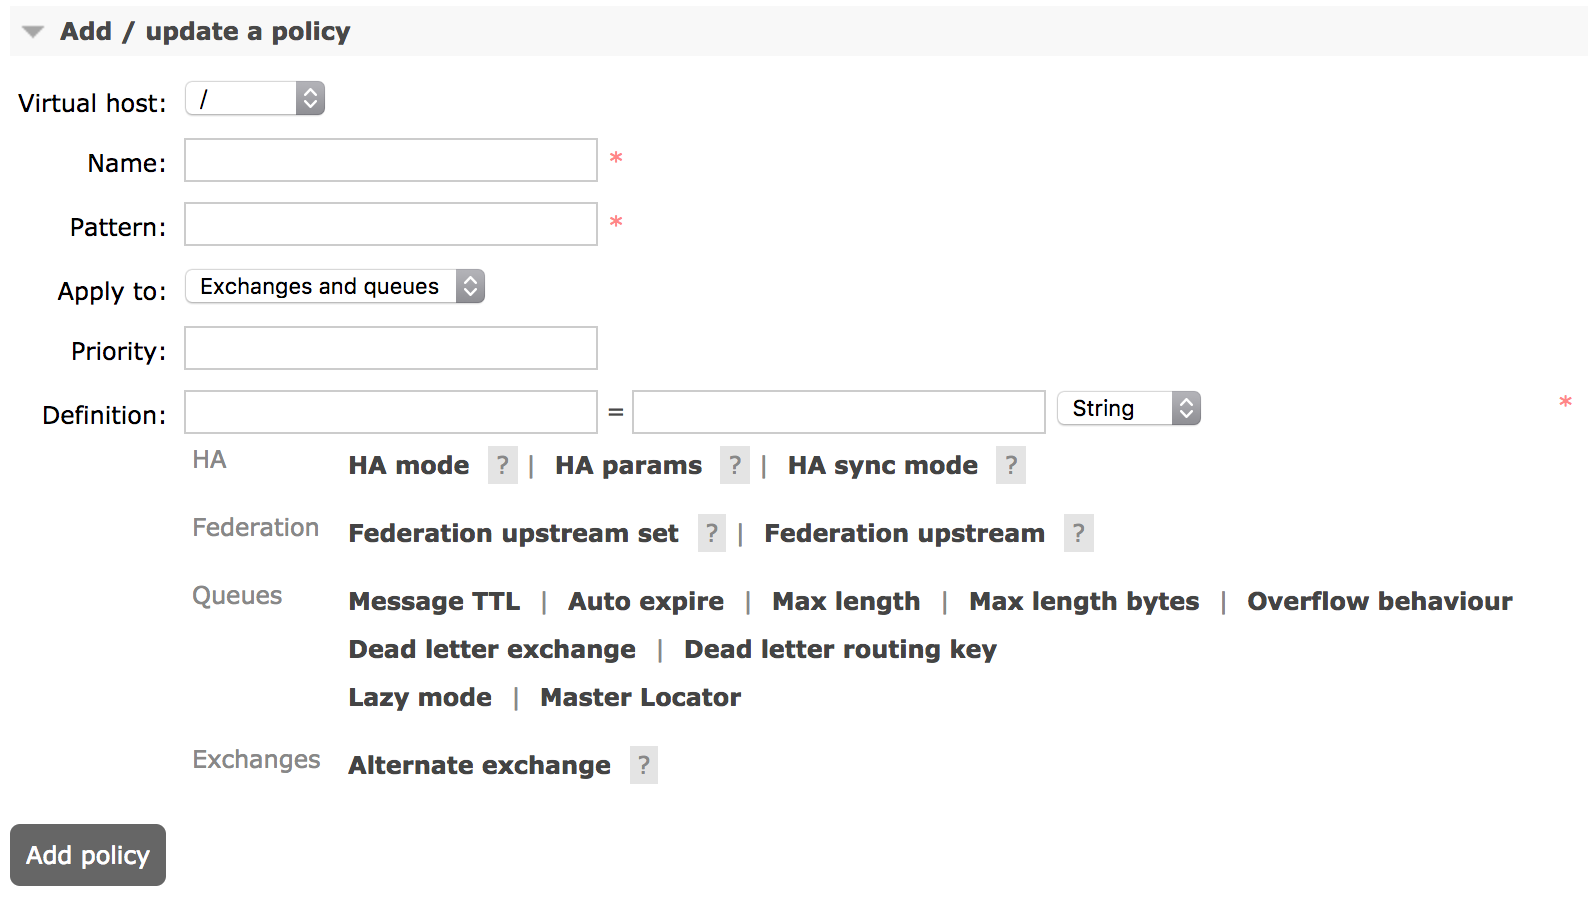Screen dimensions: 1588x908
Task: Click the Alternate exchange link
Action: click(480, 765)
